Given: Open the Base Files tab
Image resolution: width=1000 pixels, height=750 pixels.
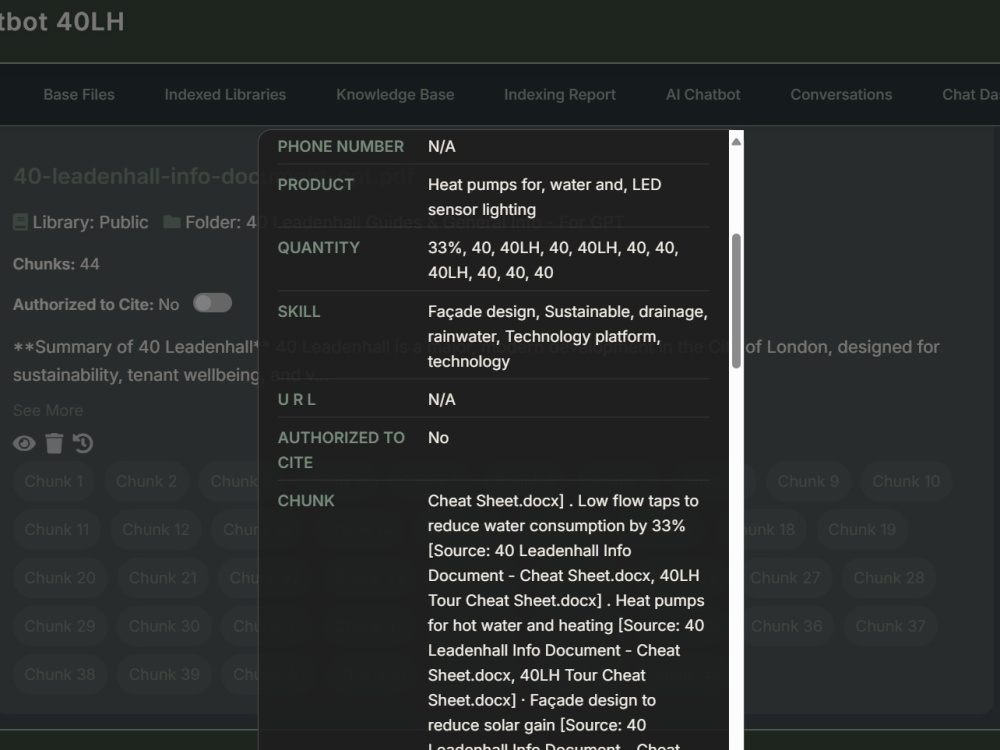Looking at the screenshot, I should pos(79,94).
